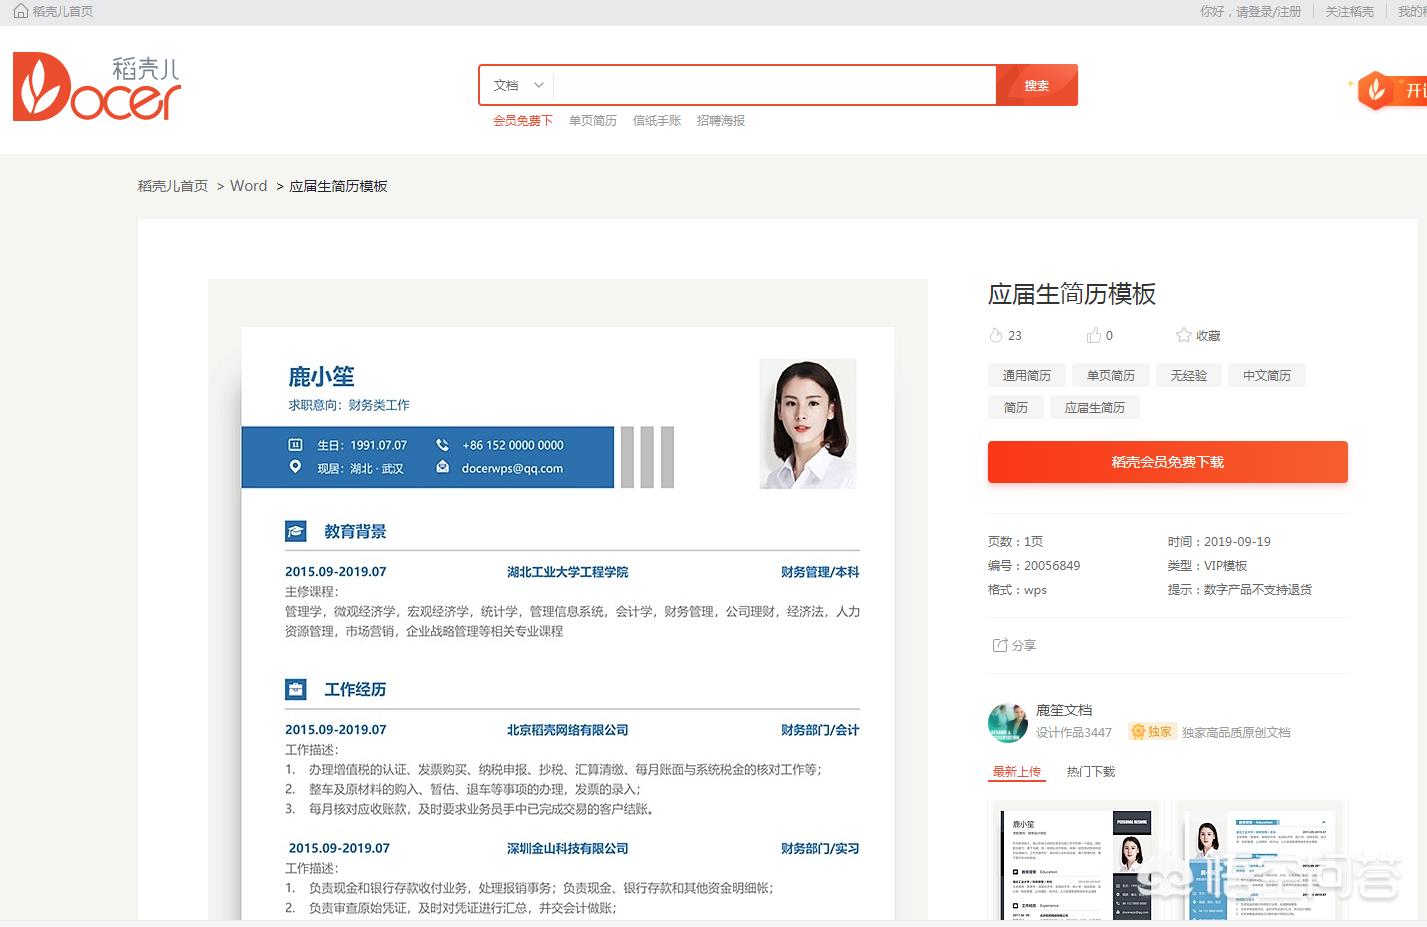Select the 应届生简历 tag

pos(1095,407)
